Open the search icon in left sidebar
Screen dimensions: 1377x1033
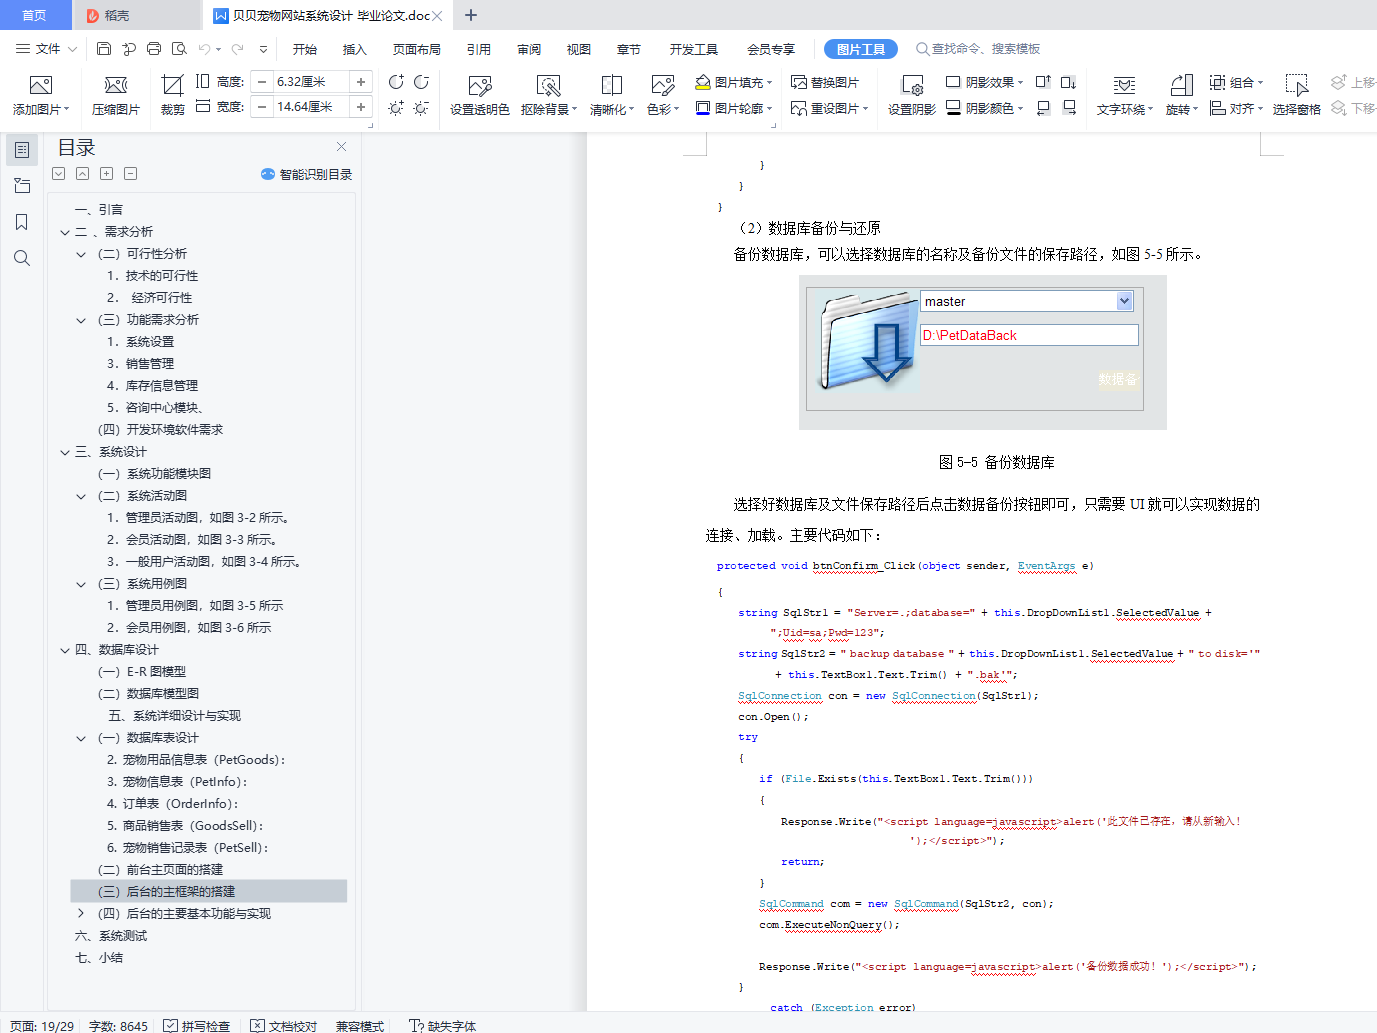(22, 258)
